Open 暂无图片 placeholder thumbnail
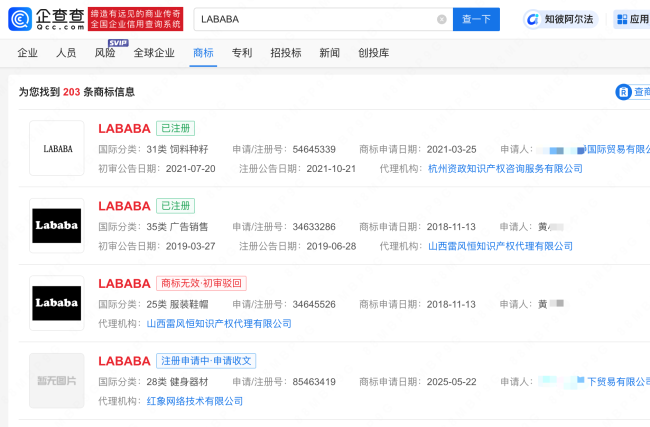The image size is (650, 427). coord(57,381)
